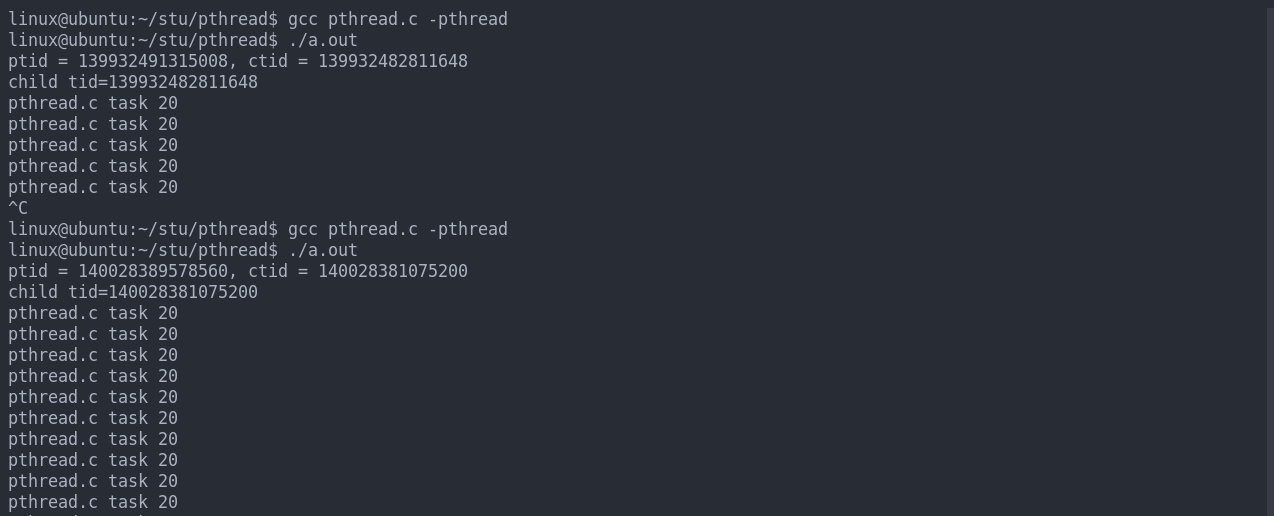The image size is (1274, 516).
Task: Click the second gcc pthread.c -pthread command
Action: click(397, 229)
